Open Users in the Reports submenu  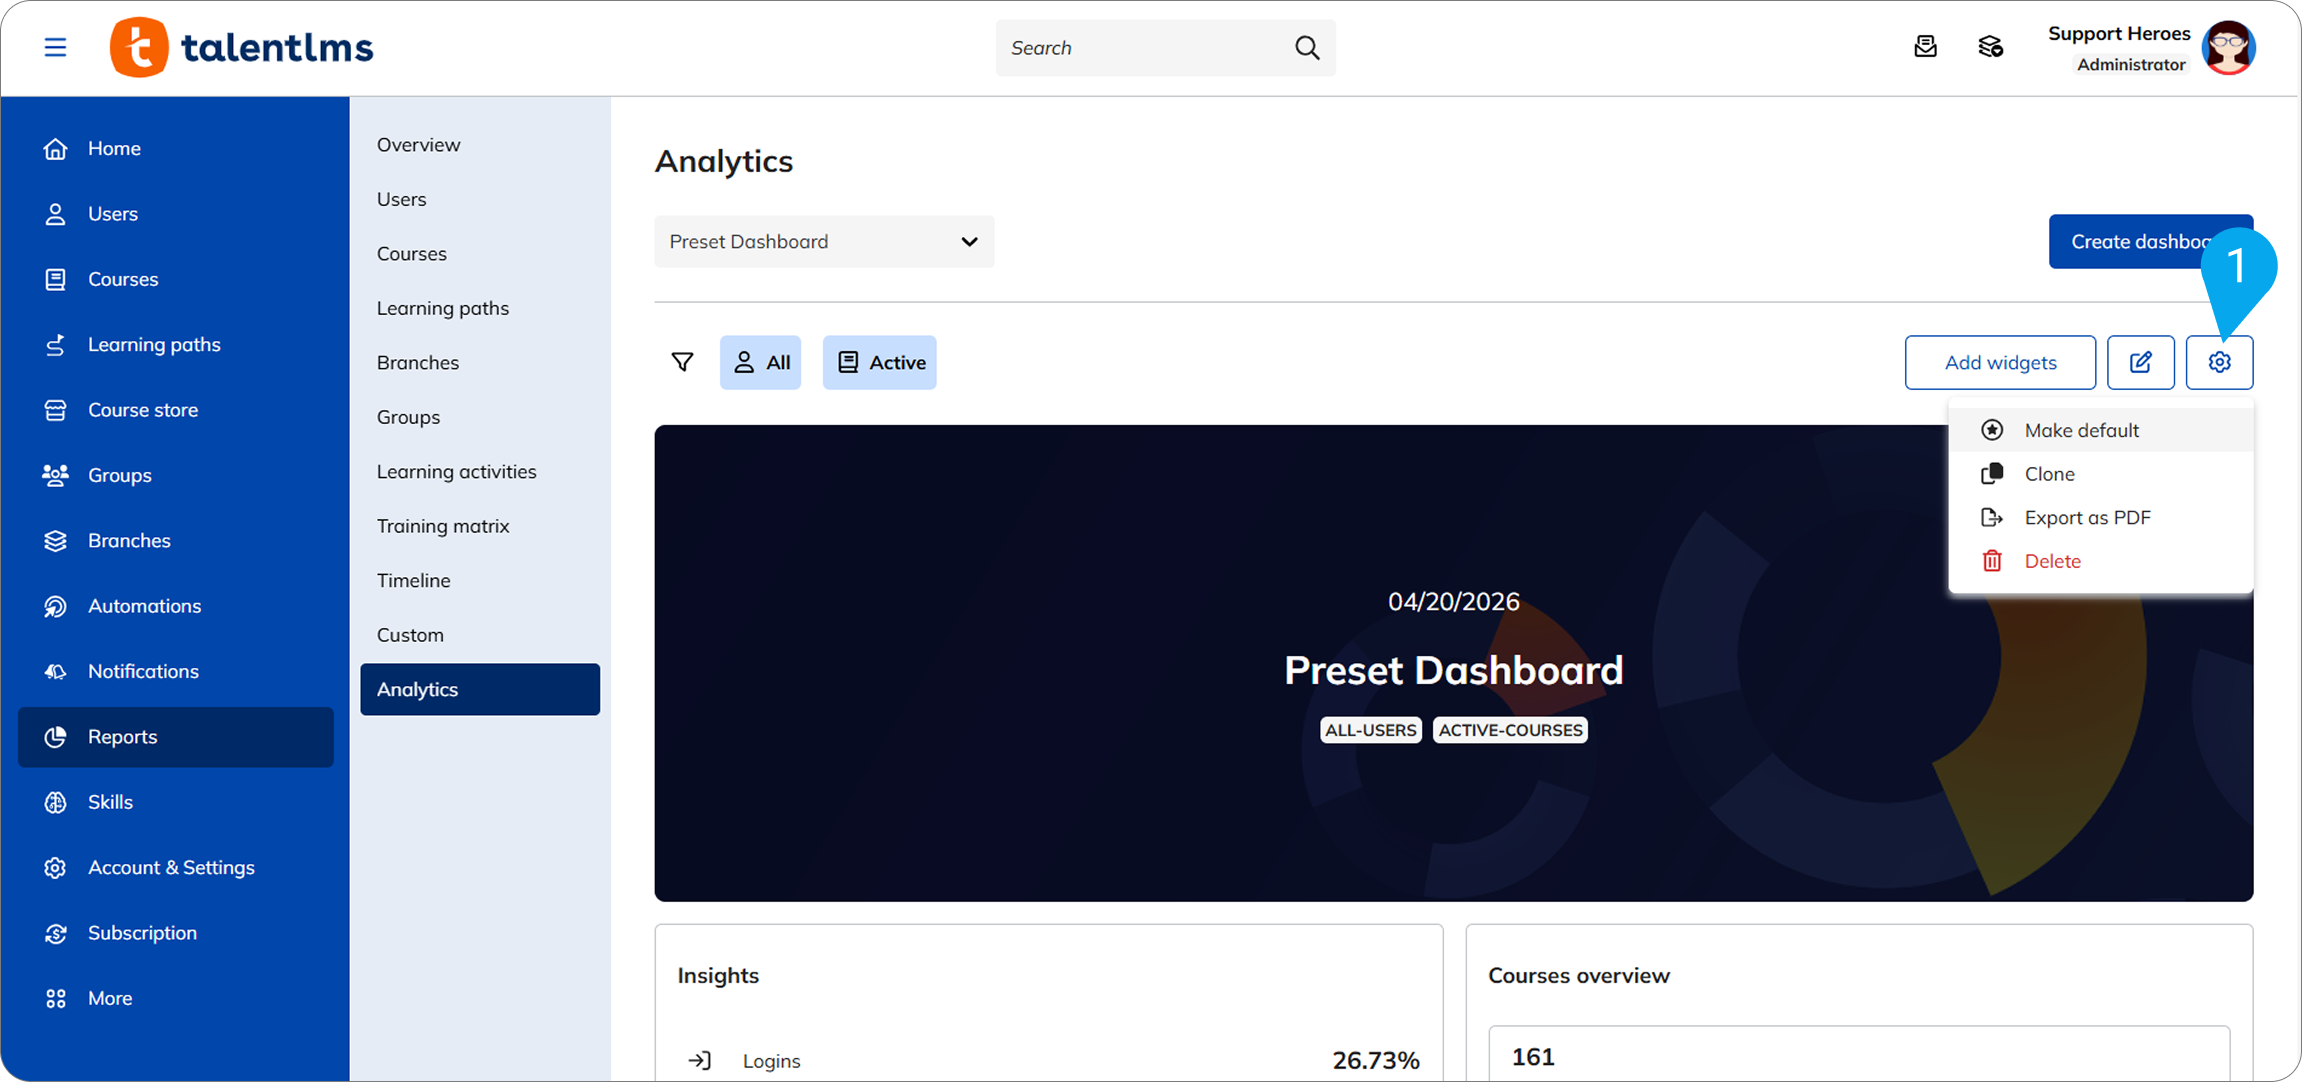(480, 199)
